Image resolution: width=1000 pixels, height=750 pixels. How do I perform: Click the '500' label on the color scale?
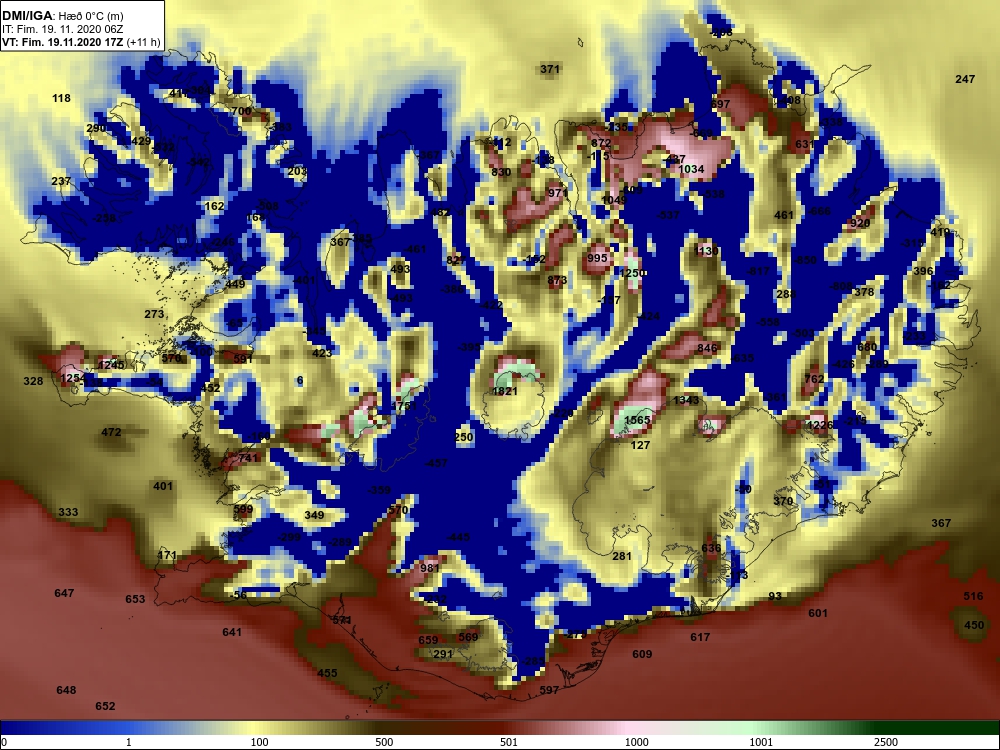pos(384,742)
